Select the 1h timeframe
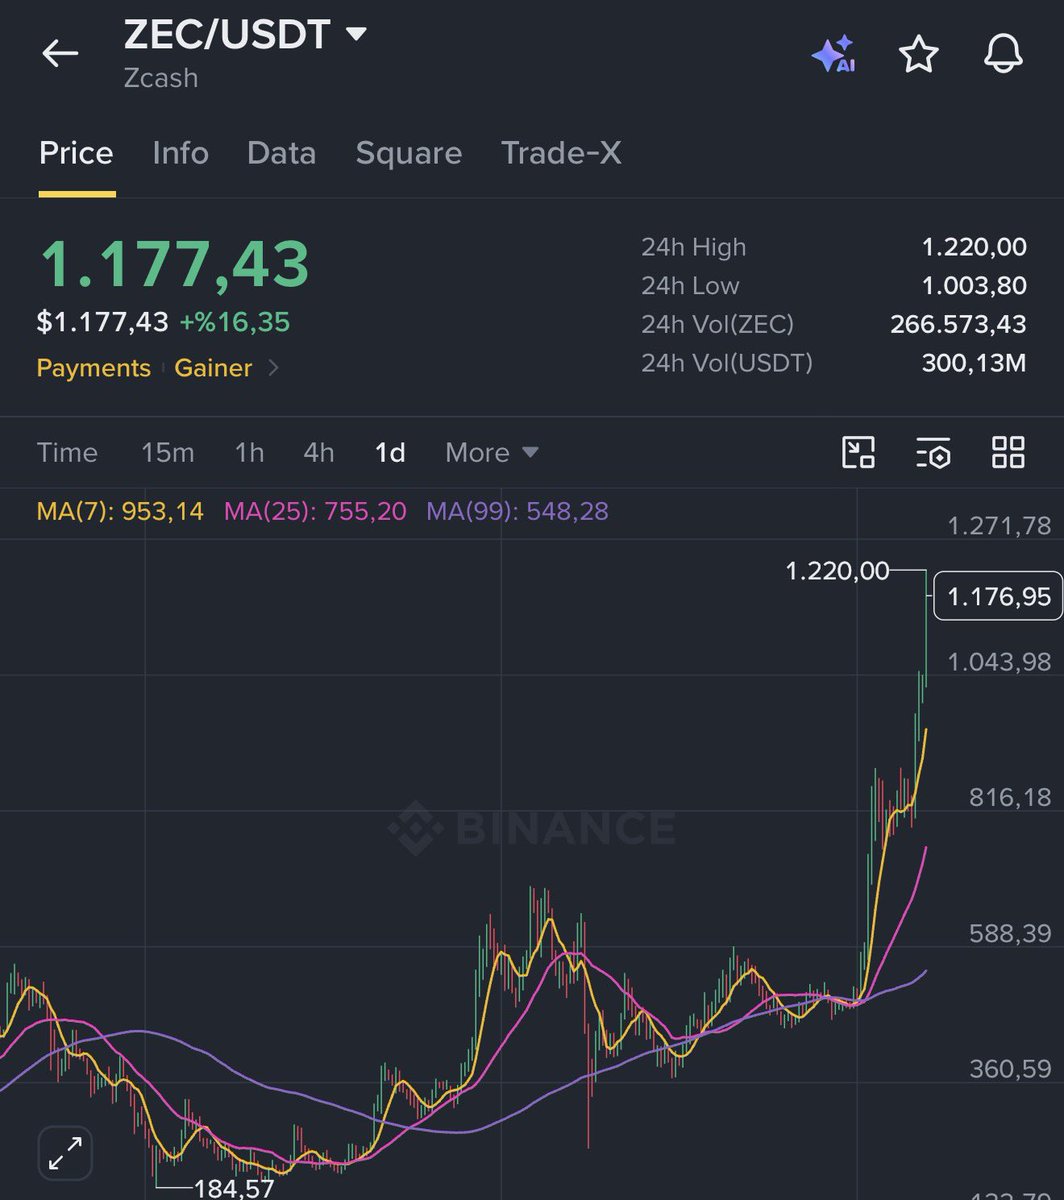 249,453
